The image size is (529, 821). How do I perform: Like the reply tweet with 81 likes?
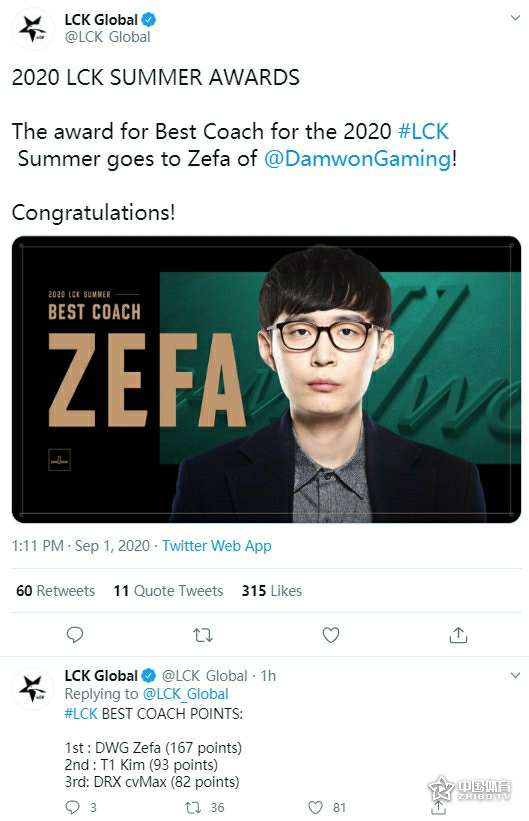coord(315,807)
